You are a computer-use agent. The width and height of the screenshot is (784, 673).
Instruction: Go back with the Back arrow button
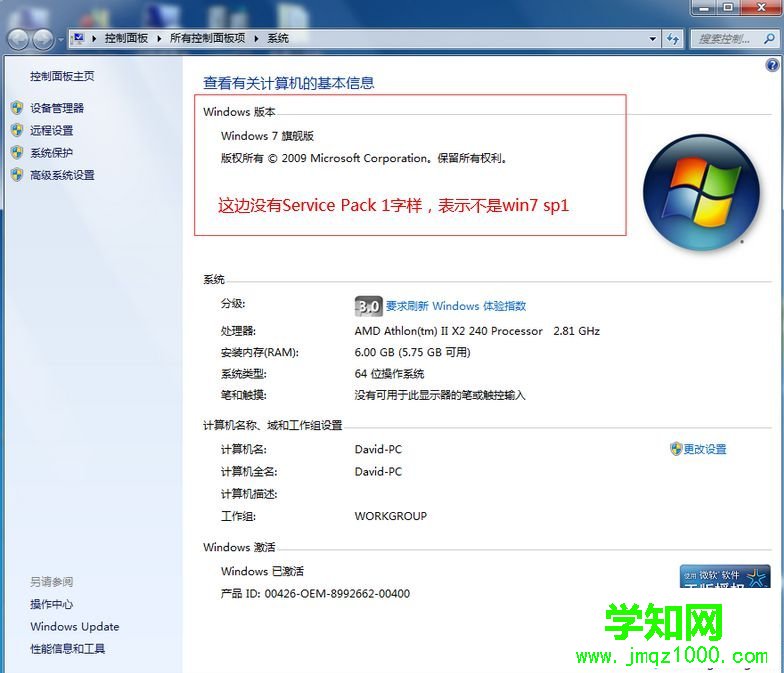point(18,39)
